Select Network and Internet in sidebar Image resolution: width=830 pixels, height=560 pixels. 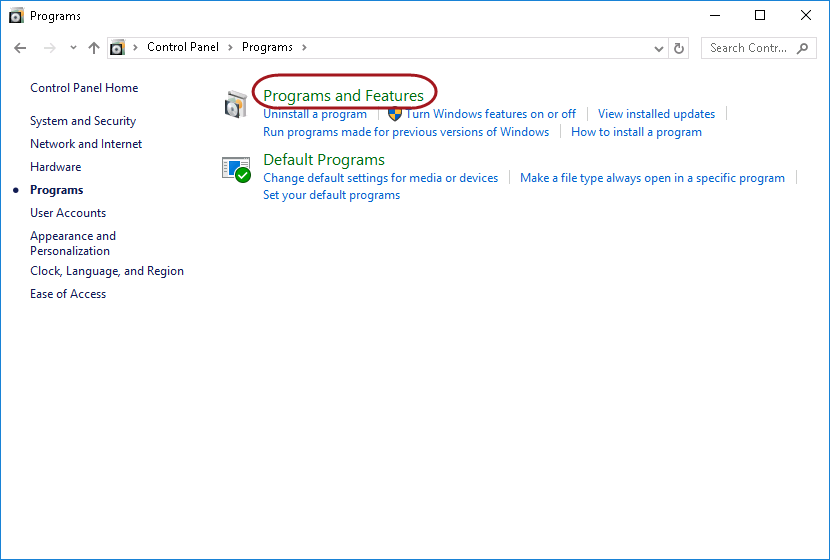point(86,144)
